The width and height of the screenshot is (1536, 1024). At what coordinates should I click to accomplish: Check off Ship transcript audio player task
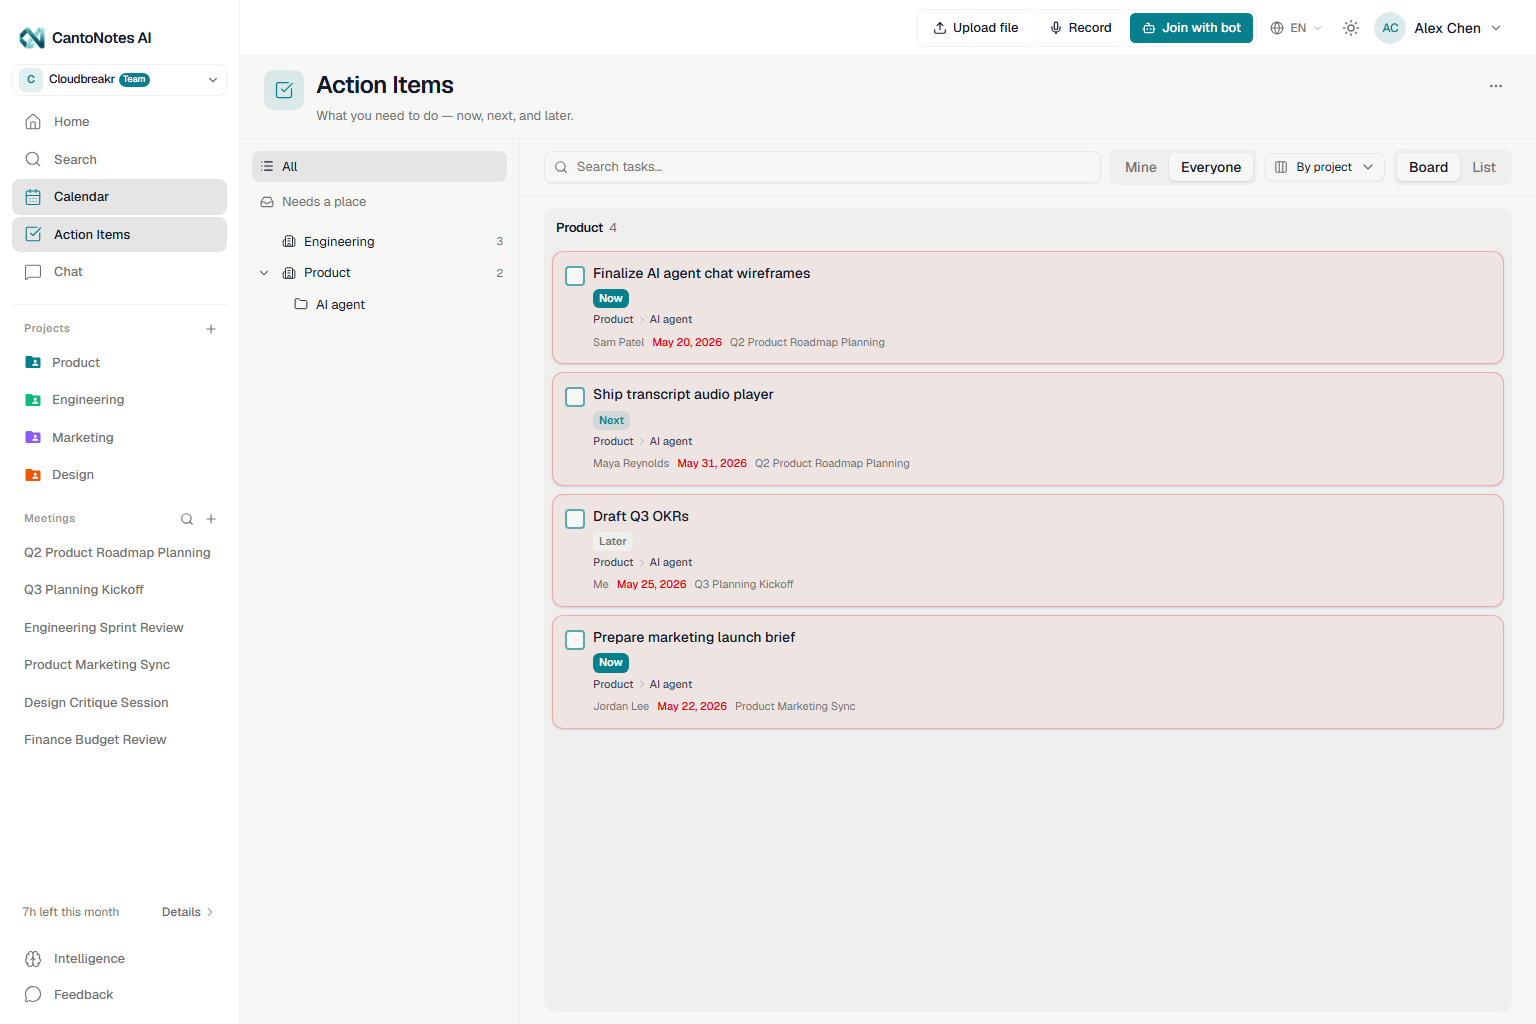(575, 397)
